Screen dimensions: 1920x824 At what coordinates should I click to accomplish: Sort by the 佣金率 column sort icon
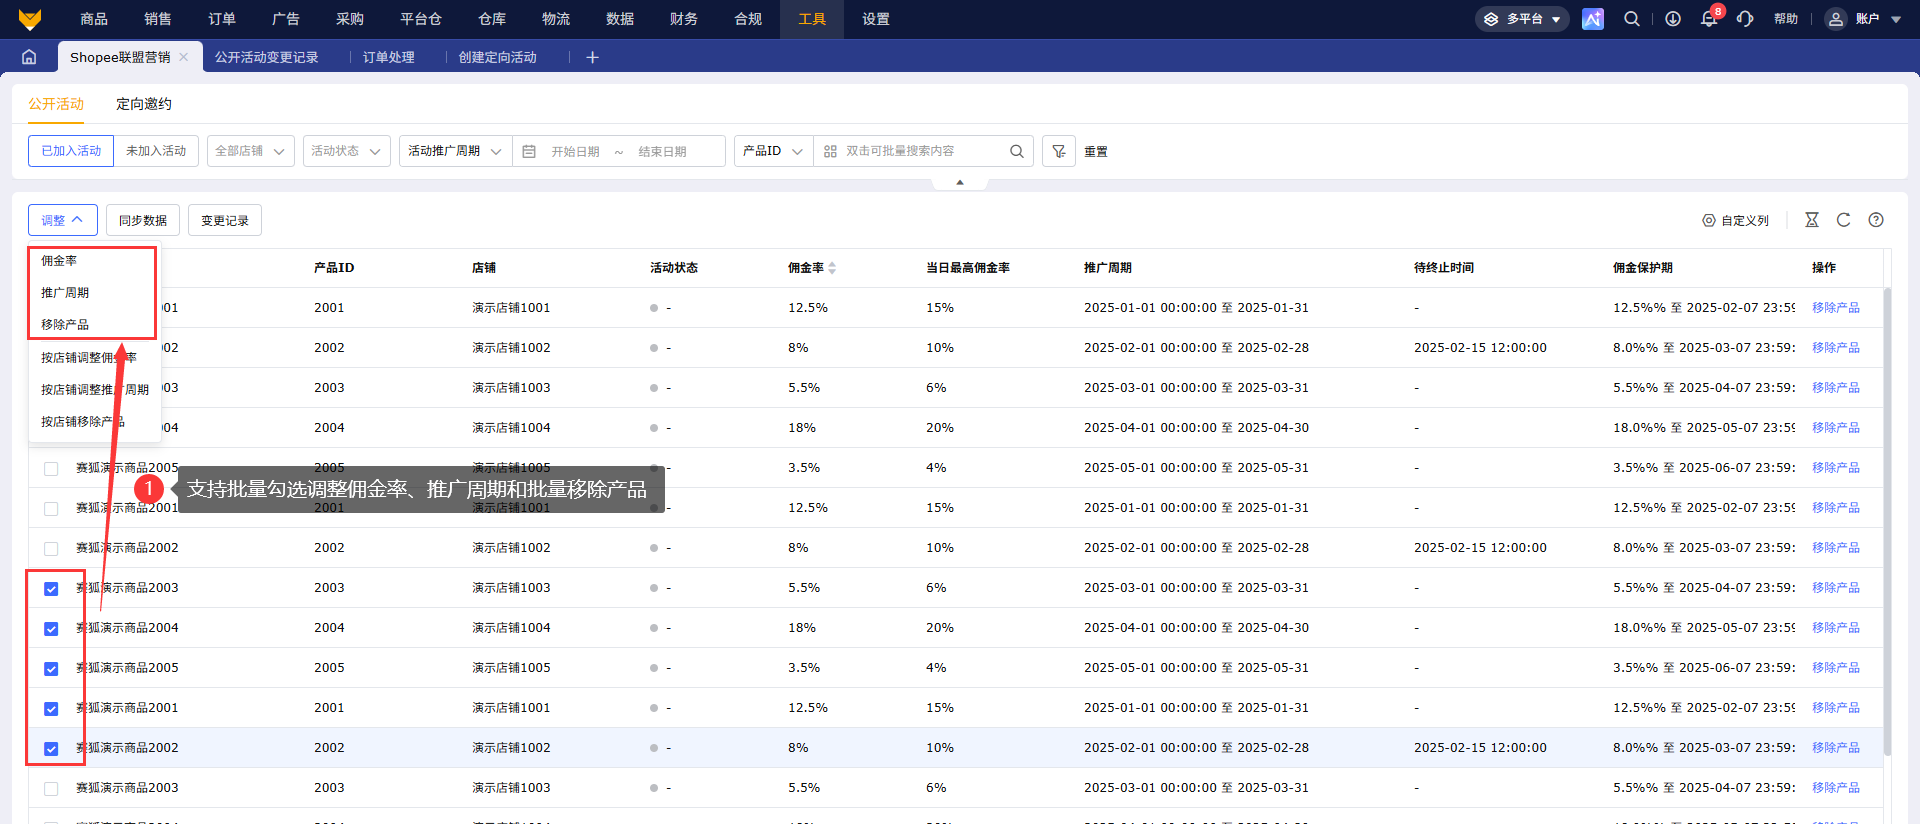(832, 268)
